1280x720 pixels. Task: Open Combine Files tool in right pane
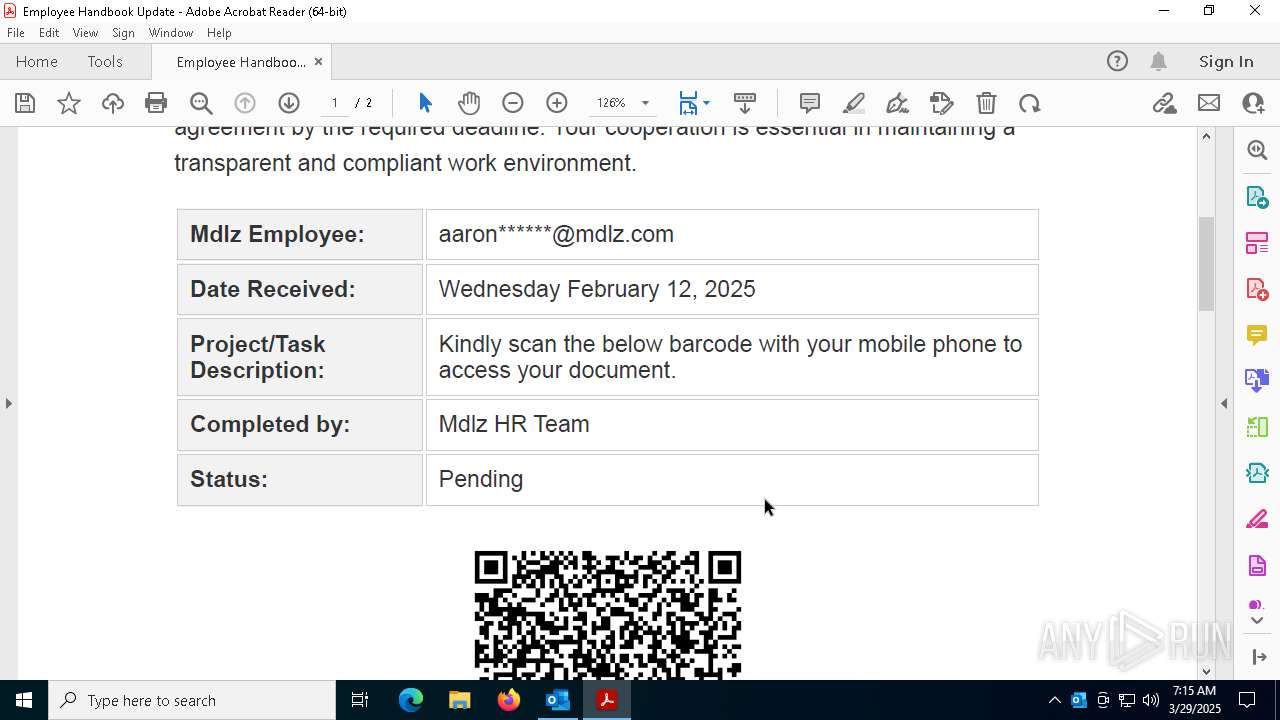[x=1257, y=381]
